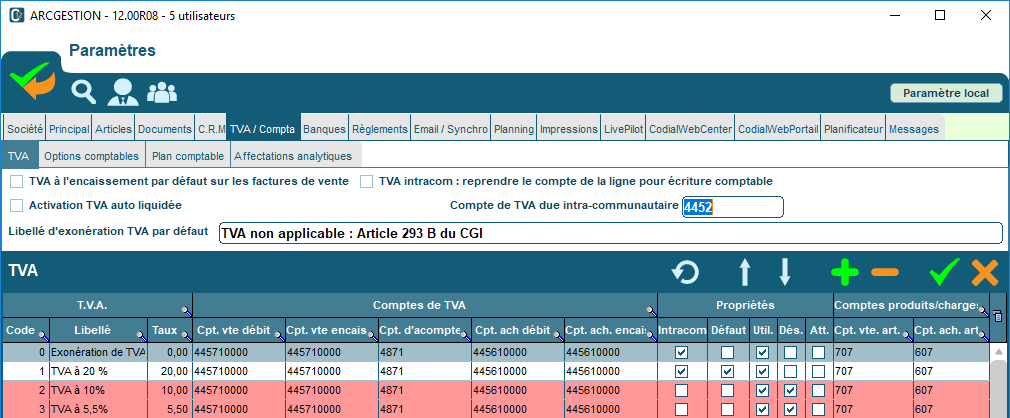
Task: Add a new TVA row with plus
Action: tap(845, 271)
